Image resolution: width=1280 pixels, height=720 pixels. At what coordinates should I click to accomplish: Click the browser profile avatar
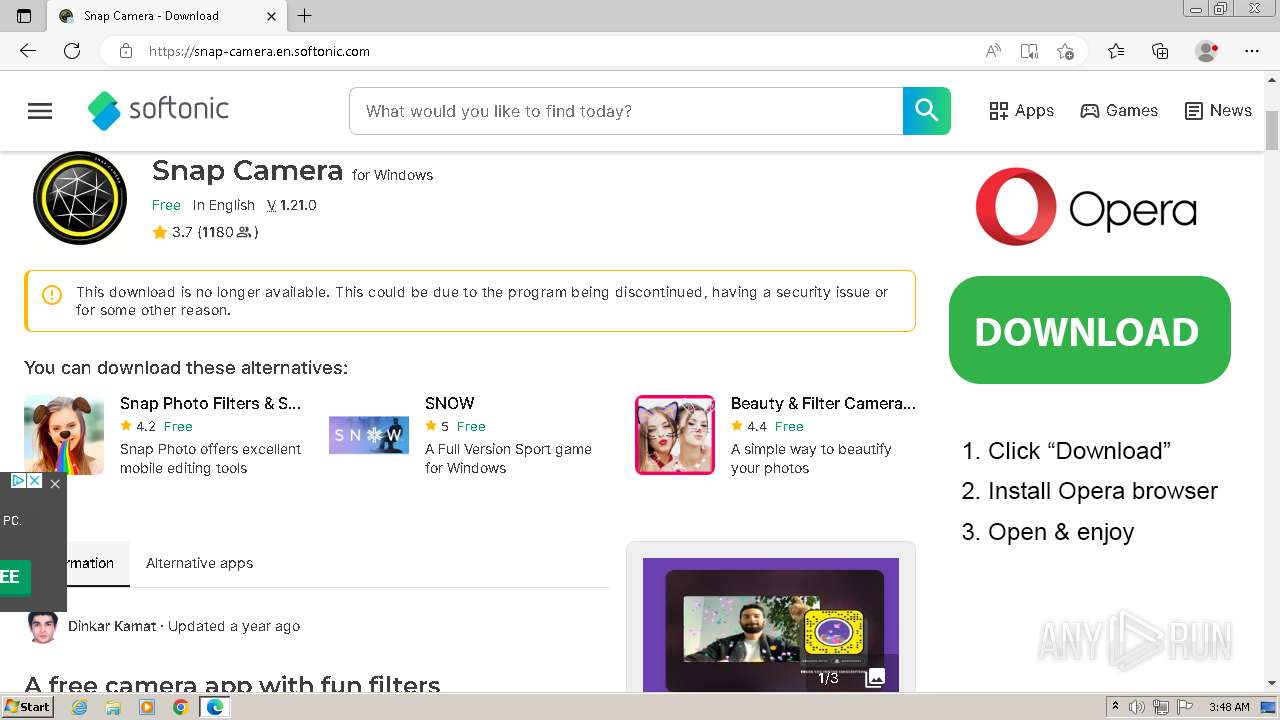1207,51
